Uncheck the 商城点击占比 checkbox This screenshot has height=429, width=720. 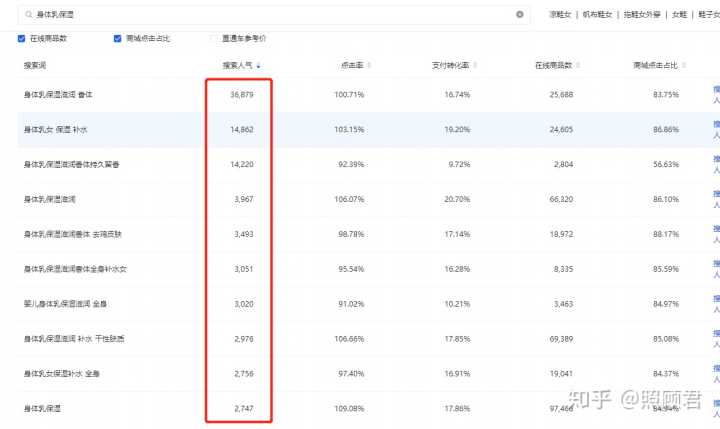pyautogui.click(x=119, y=38)
